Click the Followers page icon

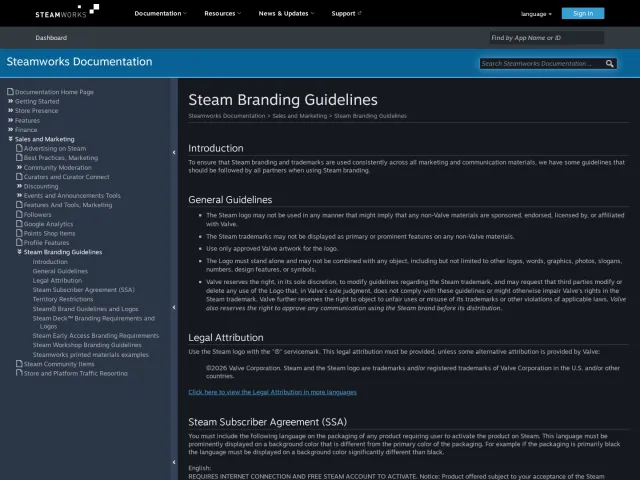[19, 214]
